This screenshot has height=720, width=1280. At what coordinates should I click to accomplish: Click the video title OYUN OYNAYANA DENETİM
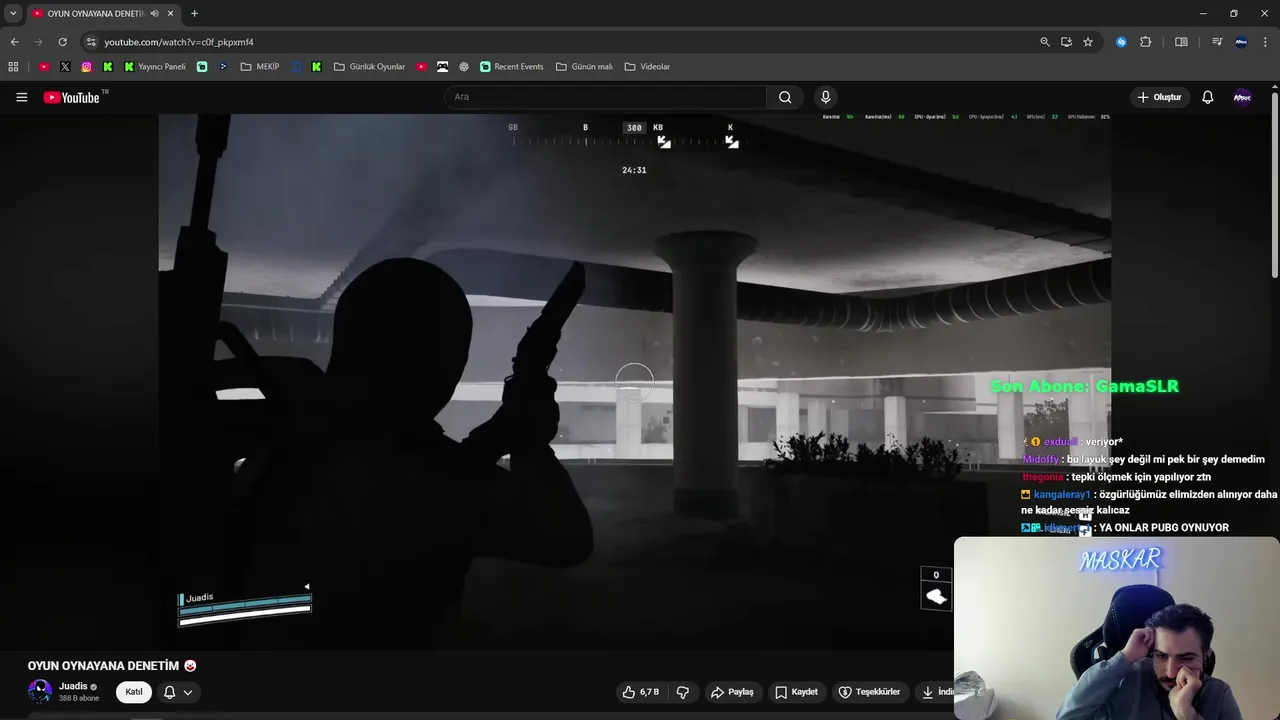103,666
